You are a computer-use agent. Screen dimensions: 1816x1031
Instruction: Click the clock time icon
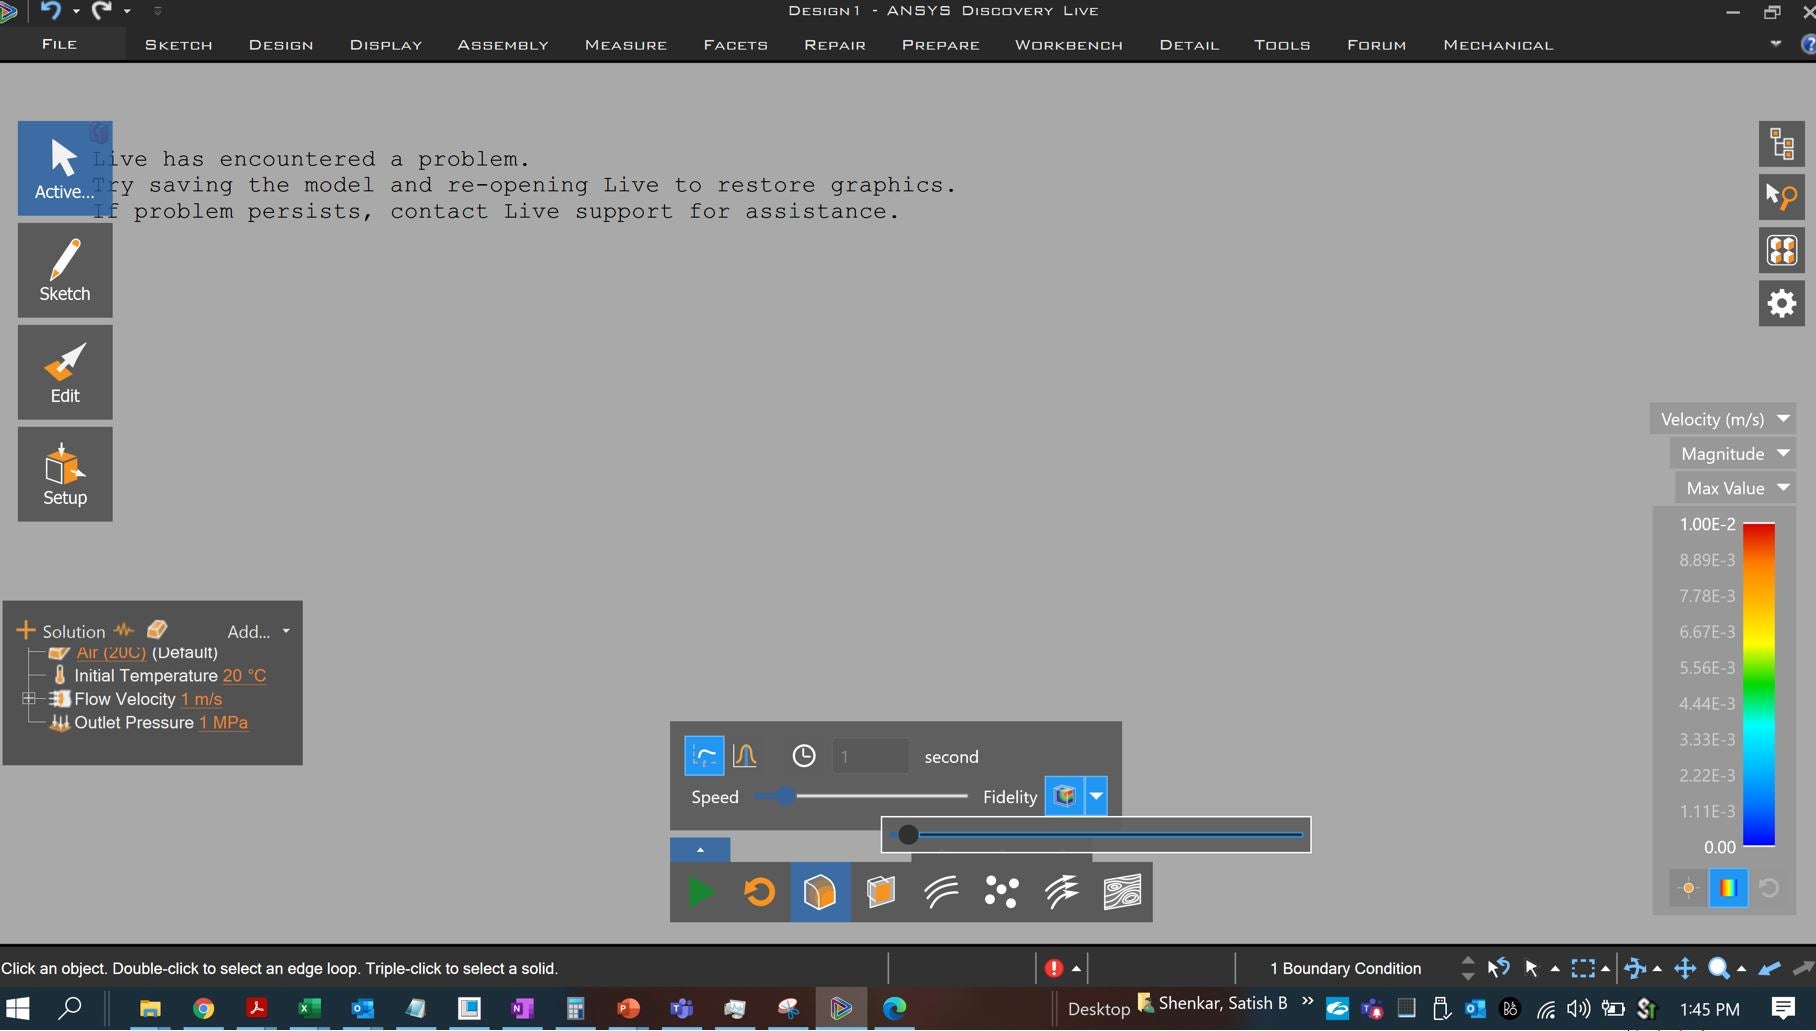point(804,756)
